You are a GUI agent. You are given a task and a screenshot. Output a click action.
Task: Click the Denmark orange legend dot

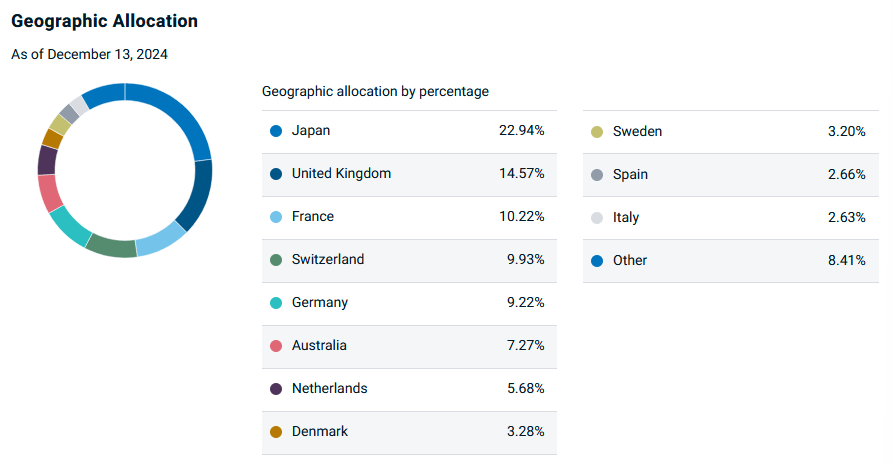point(276,432)
